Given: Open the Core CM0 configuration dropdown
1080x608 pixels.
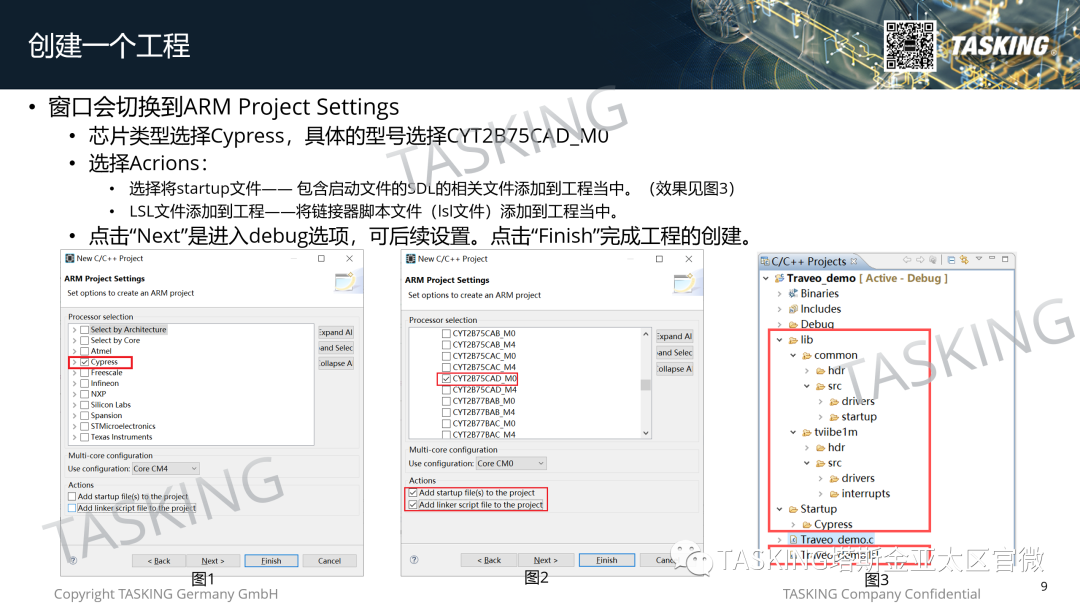Looking at the screenshot, I should click(511, 463).
